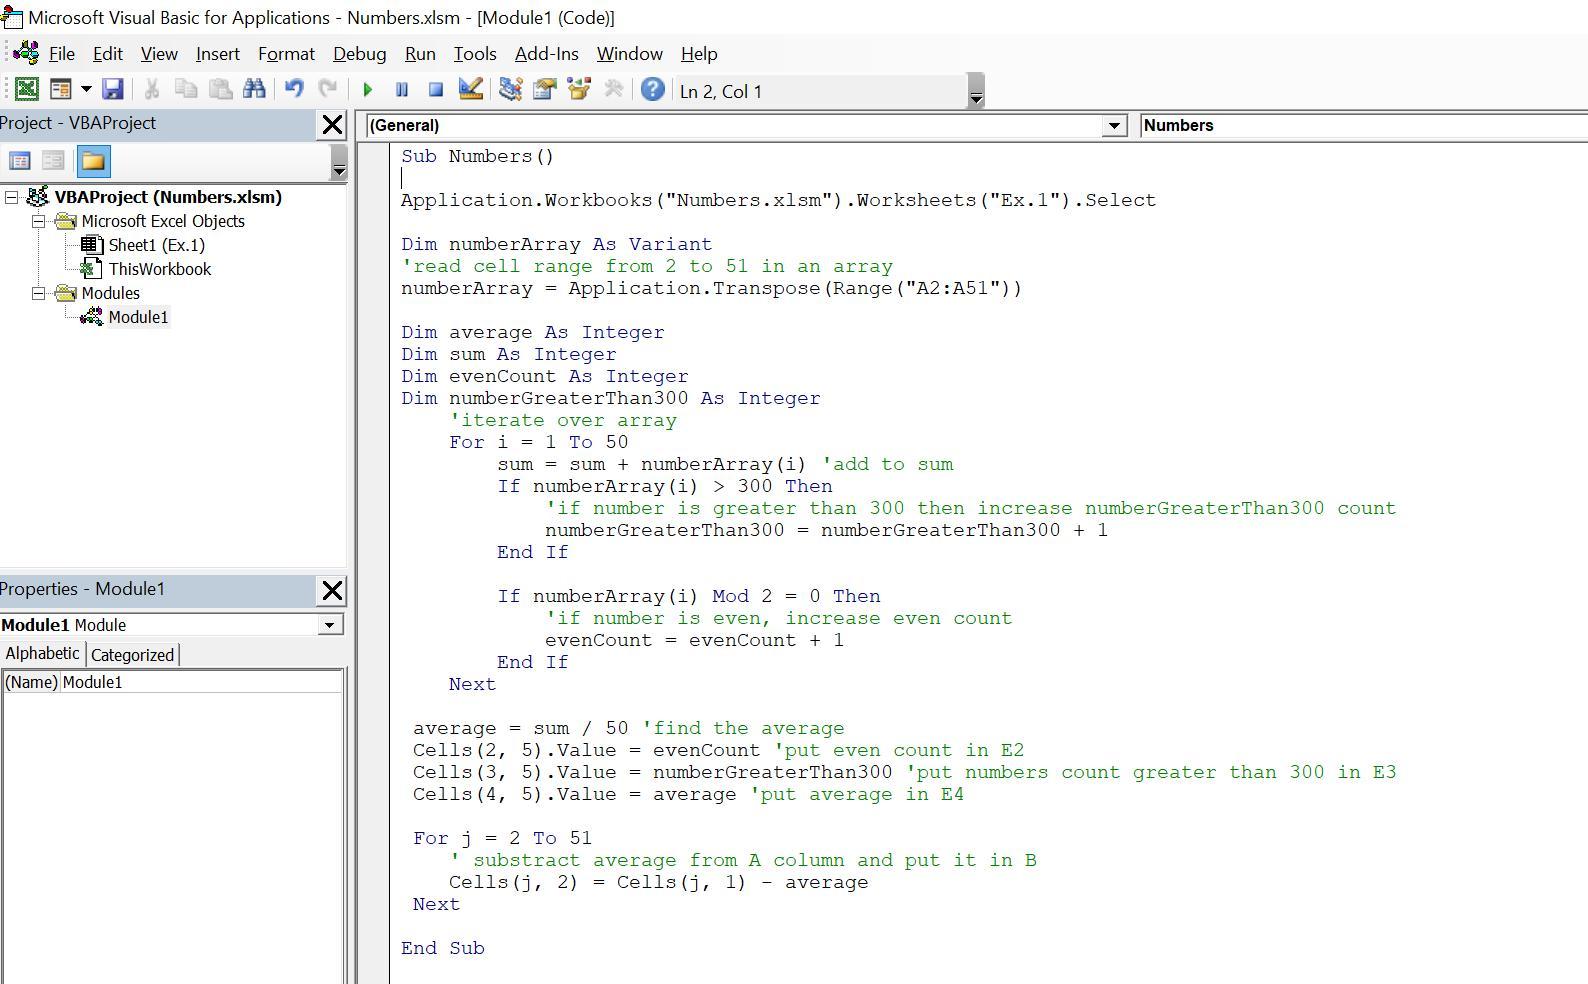
Task: Open the Debug menu
Action: [x=359, y=54]
